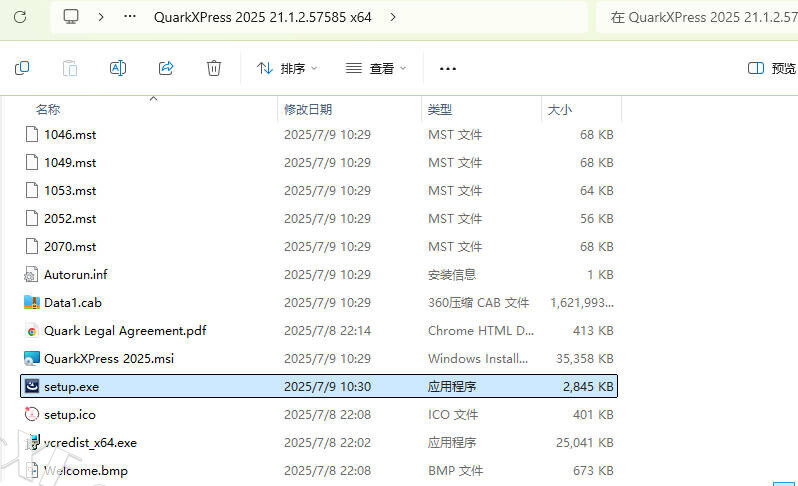Viewport: 798px width, 486px height.
Task: Click the 1,621,993 size of Data1.cab
Action: pos(582,303)
